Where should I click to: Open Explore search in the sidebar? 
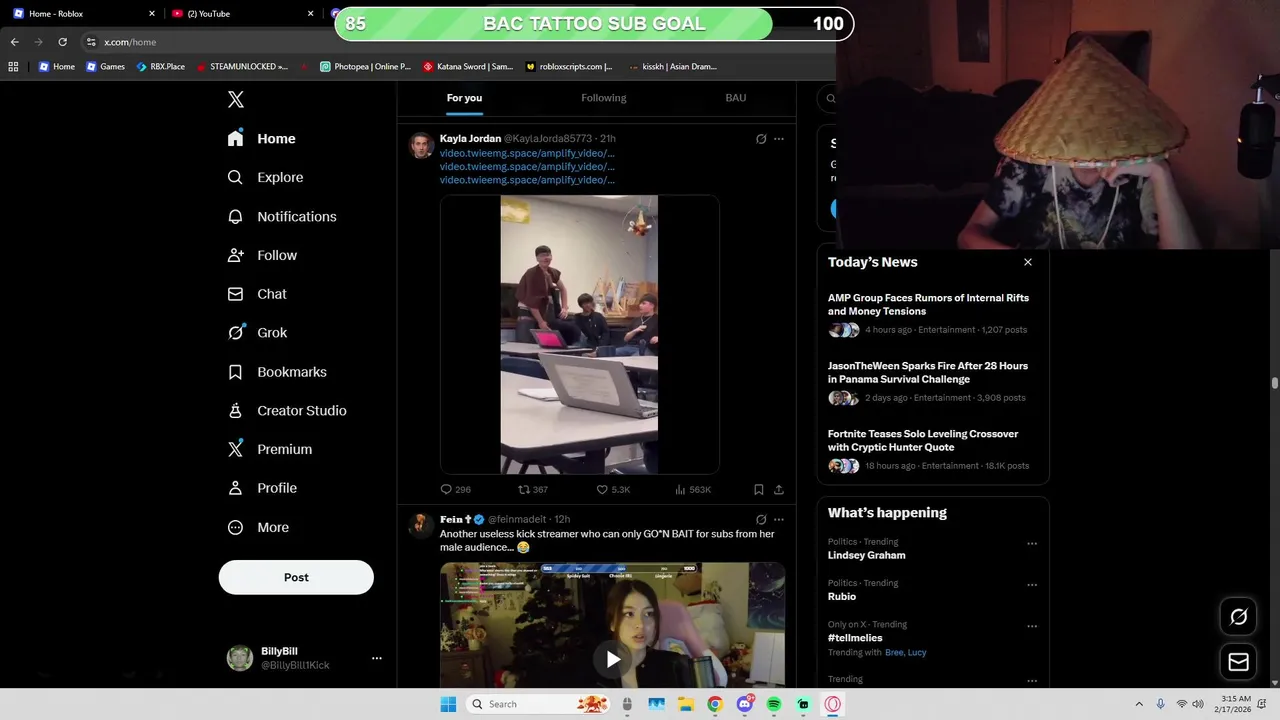[265, 177]
